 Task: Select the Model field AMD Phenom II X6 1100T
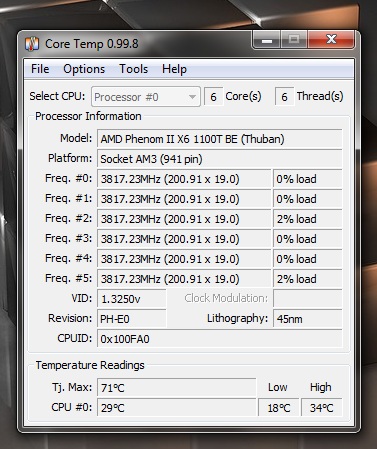coord(219,139)
